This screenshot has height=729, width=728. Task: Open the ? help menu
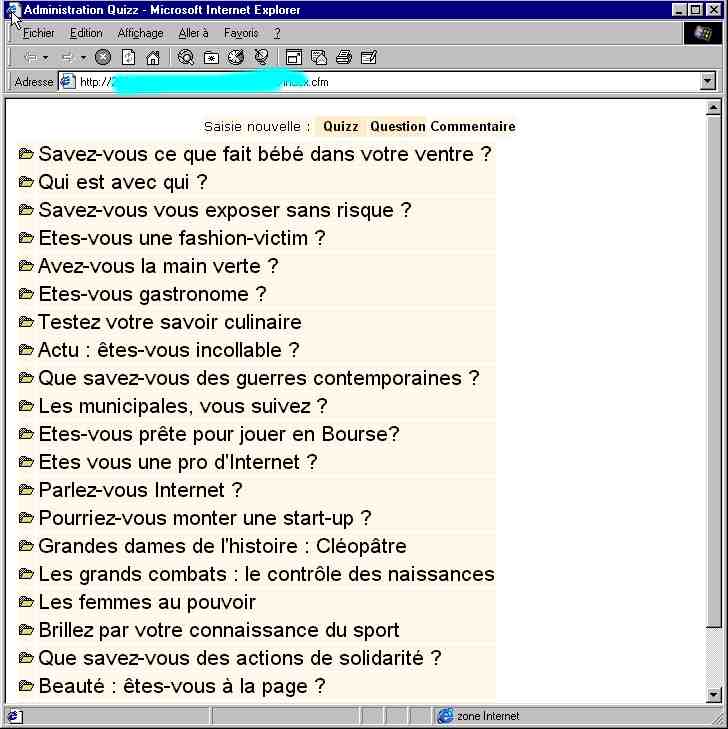click(x=277, y=33)
